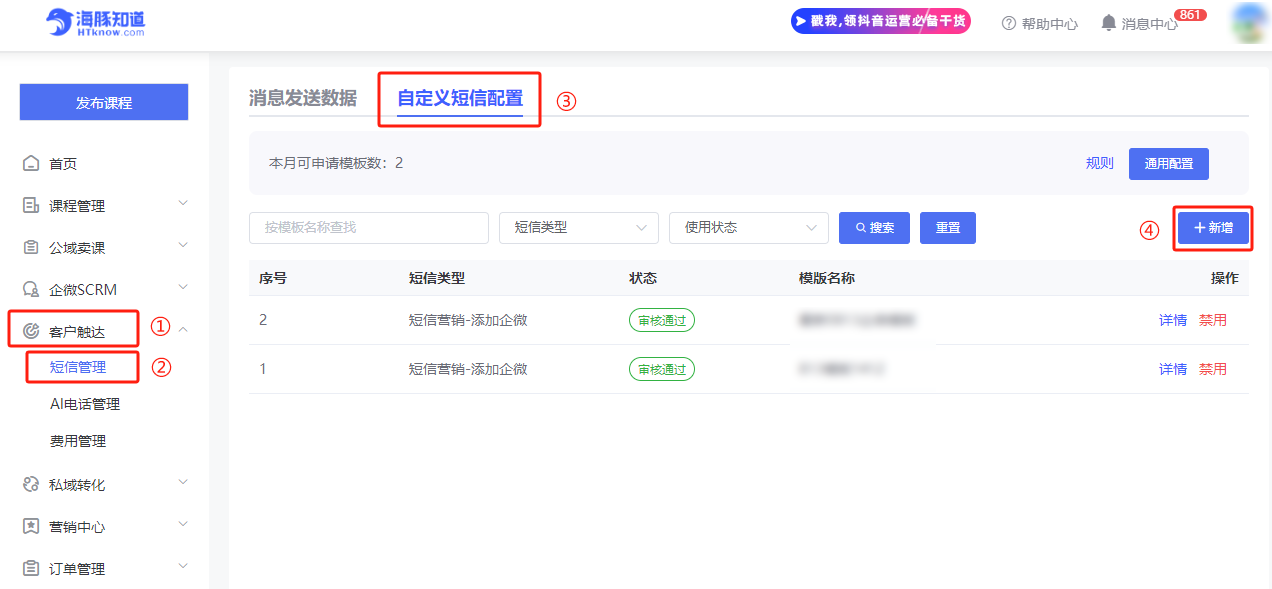This screenshot has width=1272, height=589.
Task: Click the 序号 column header
Action: 273,278
